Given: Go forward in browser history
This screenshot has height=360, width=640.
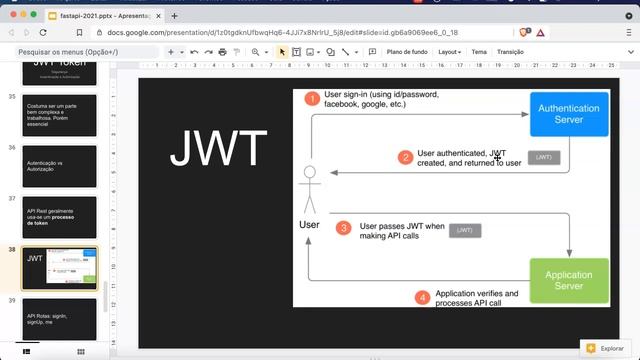Looking at the screenshot, I should tap(27, 32).
